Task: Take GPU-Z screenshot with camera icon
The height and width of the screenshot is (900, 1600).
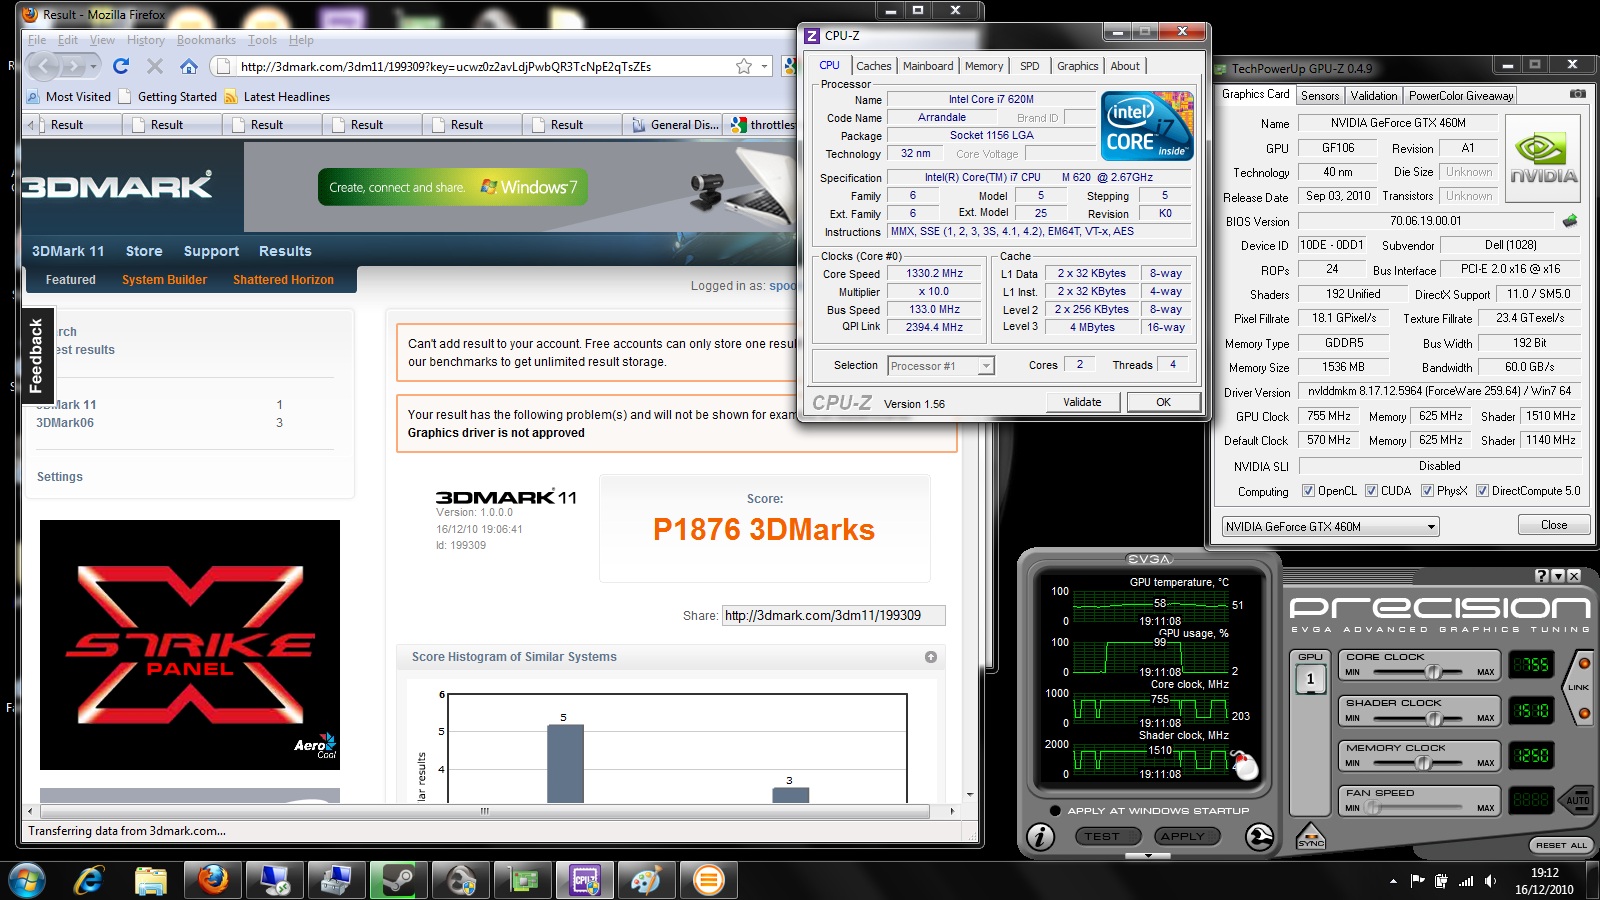Action: click(1578, 94)
